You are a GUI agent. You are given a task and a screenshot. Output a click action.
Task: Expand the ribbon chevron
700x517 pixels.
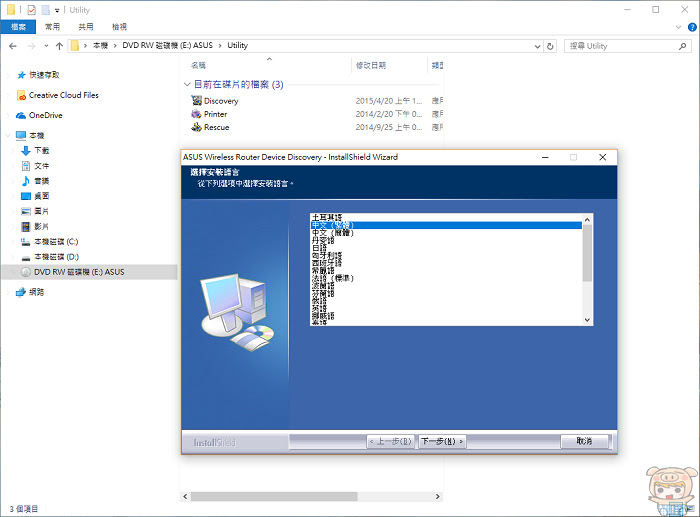679,27
